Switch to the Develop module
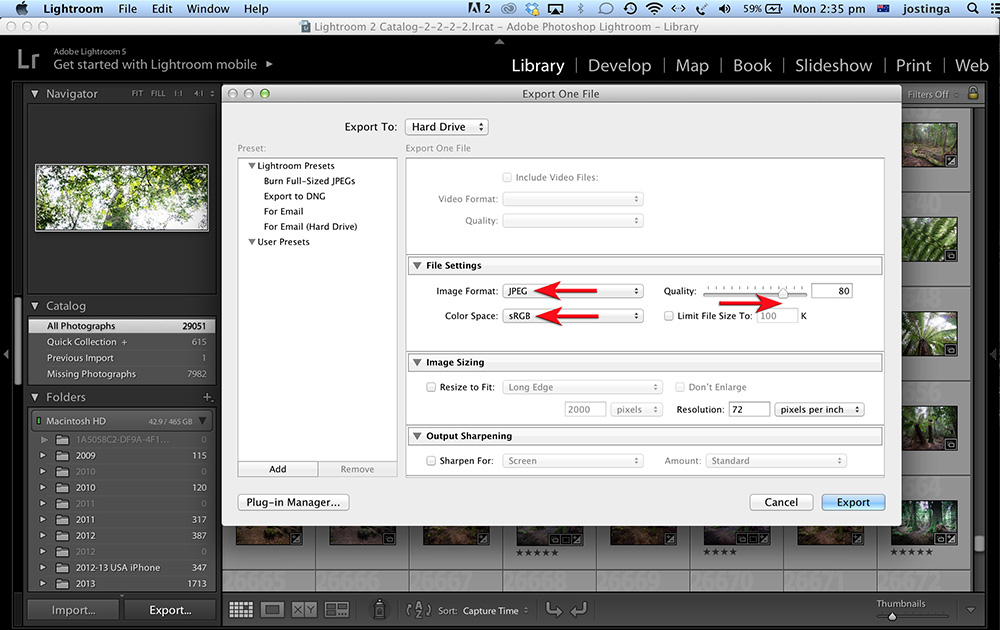 pyautogui.click(x=619, y=65)
